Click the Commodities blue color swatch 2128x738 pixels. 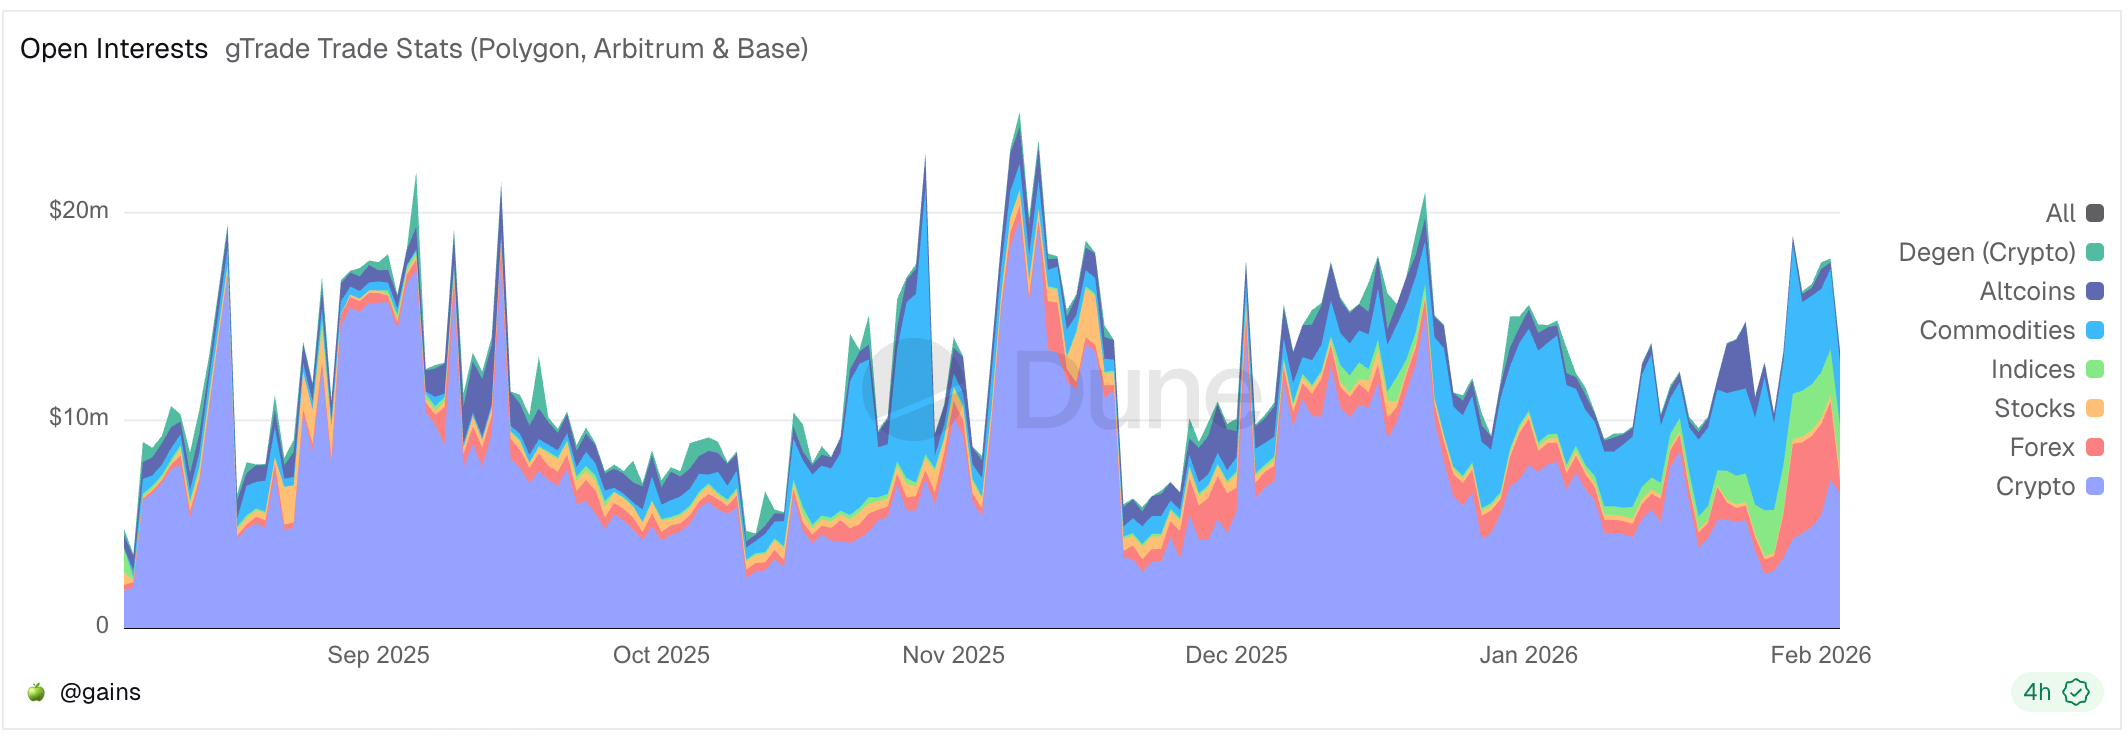(x=2095, y=330)
